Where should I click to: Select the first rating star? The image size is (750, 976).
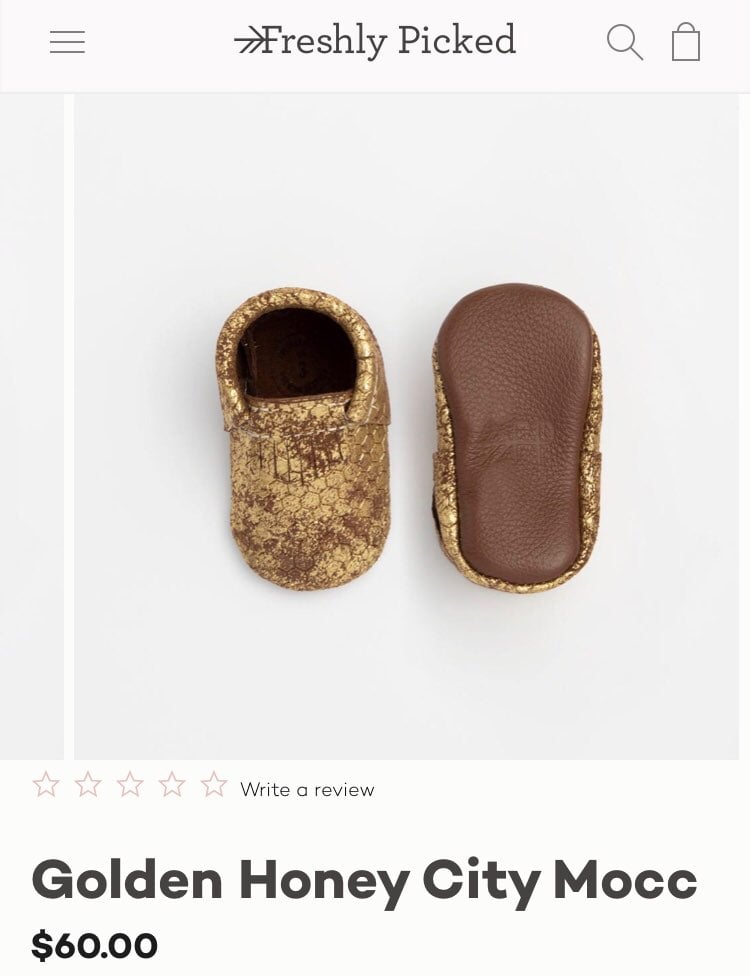[45, 784]
